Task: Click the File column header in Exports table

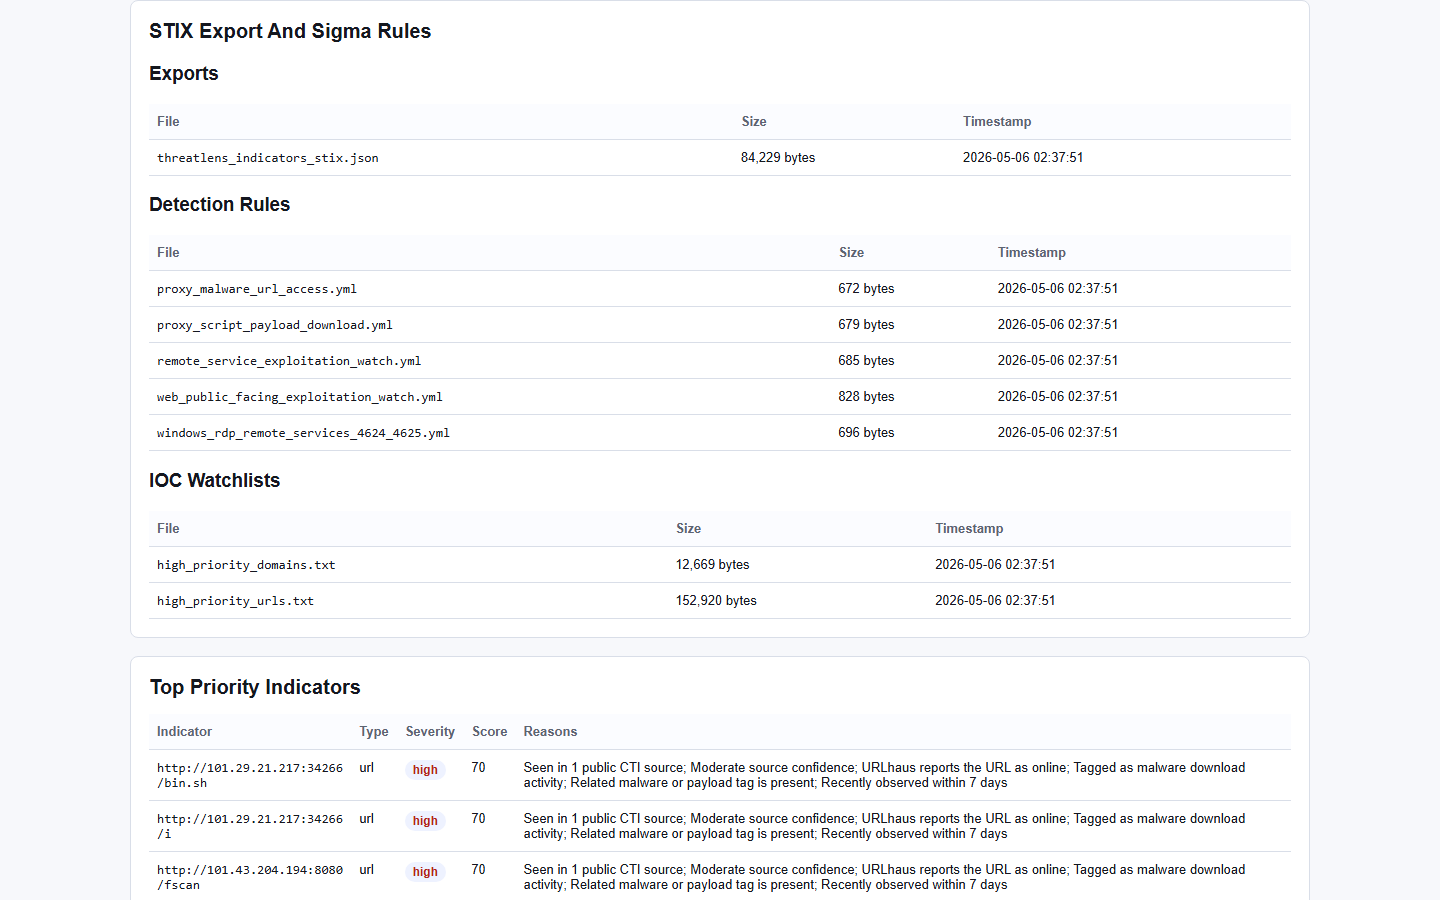Action: 168,122
